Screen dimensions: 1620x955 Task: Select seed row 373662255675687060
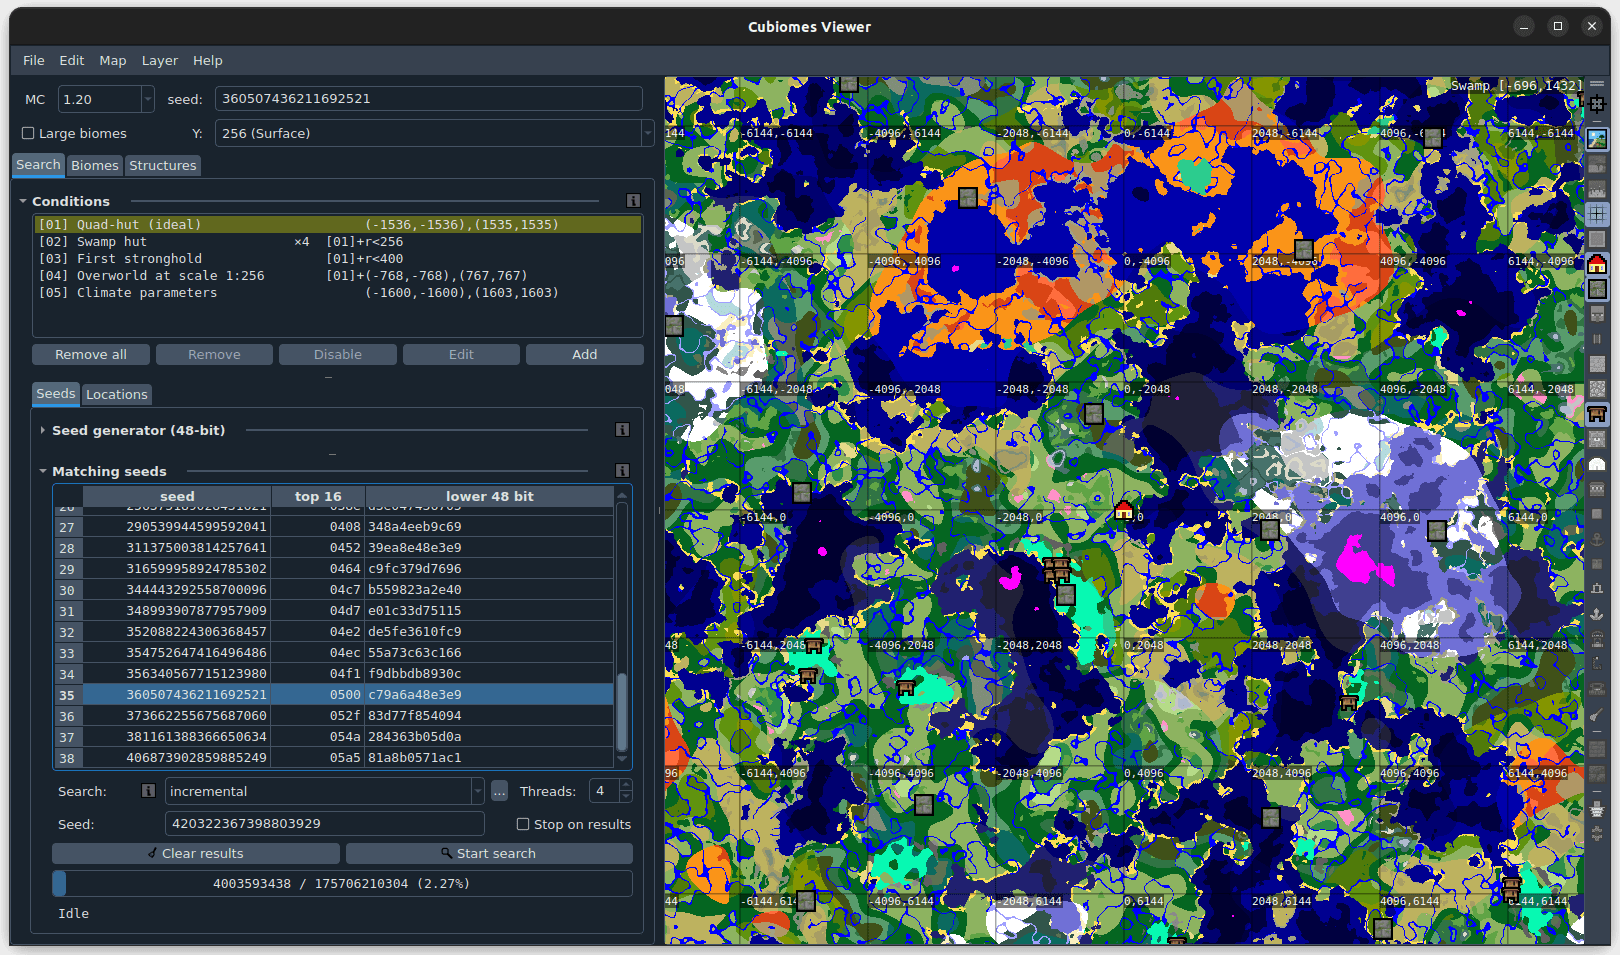click(x=334, y=716)
